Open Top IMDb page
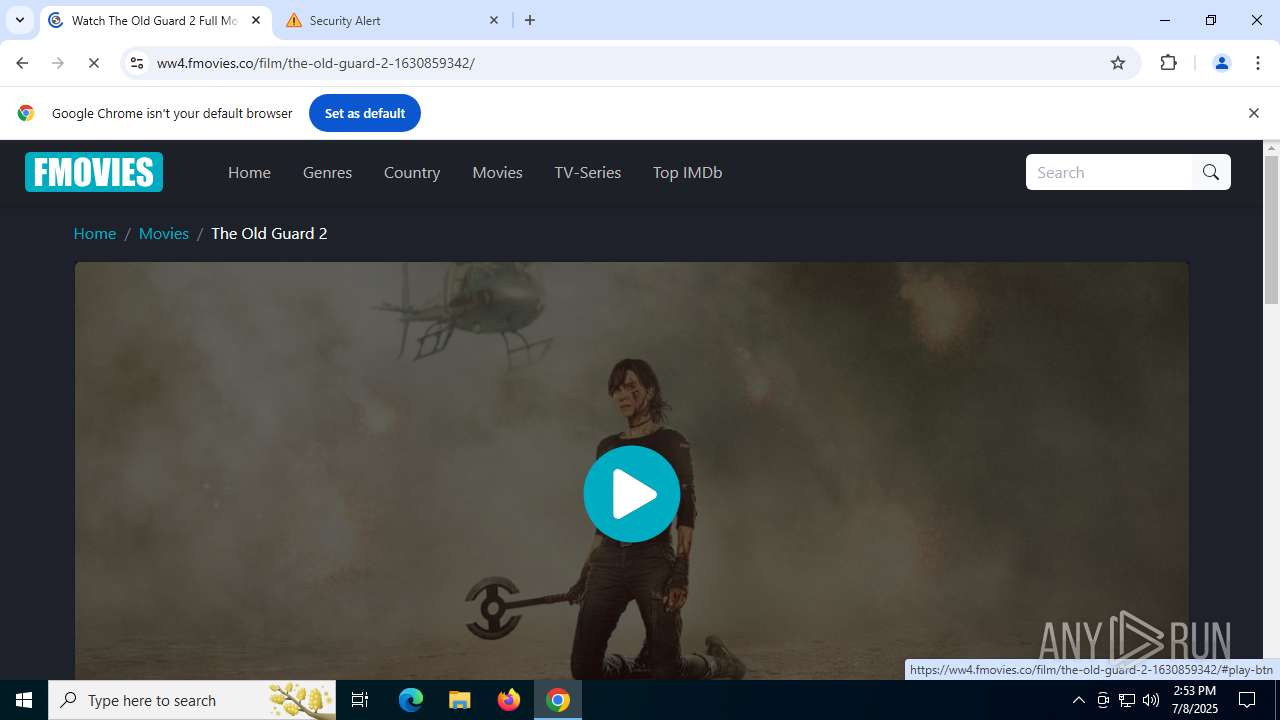The width and height of the screenshot is (1280, 720). coord(687,172)
